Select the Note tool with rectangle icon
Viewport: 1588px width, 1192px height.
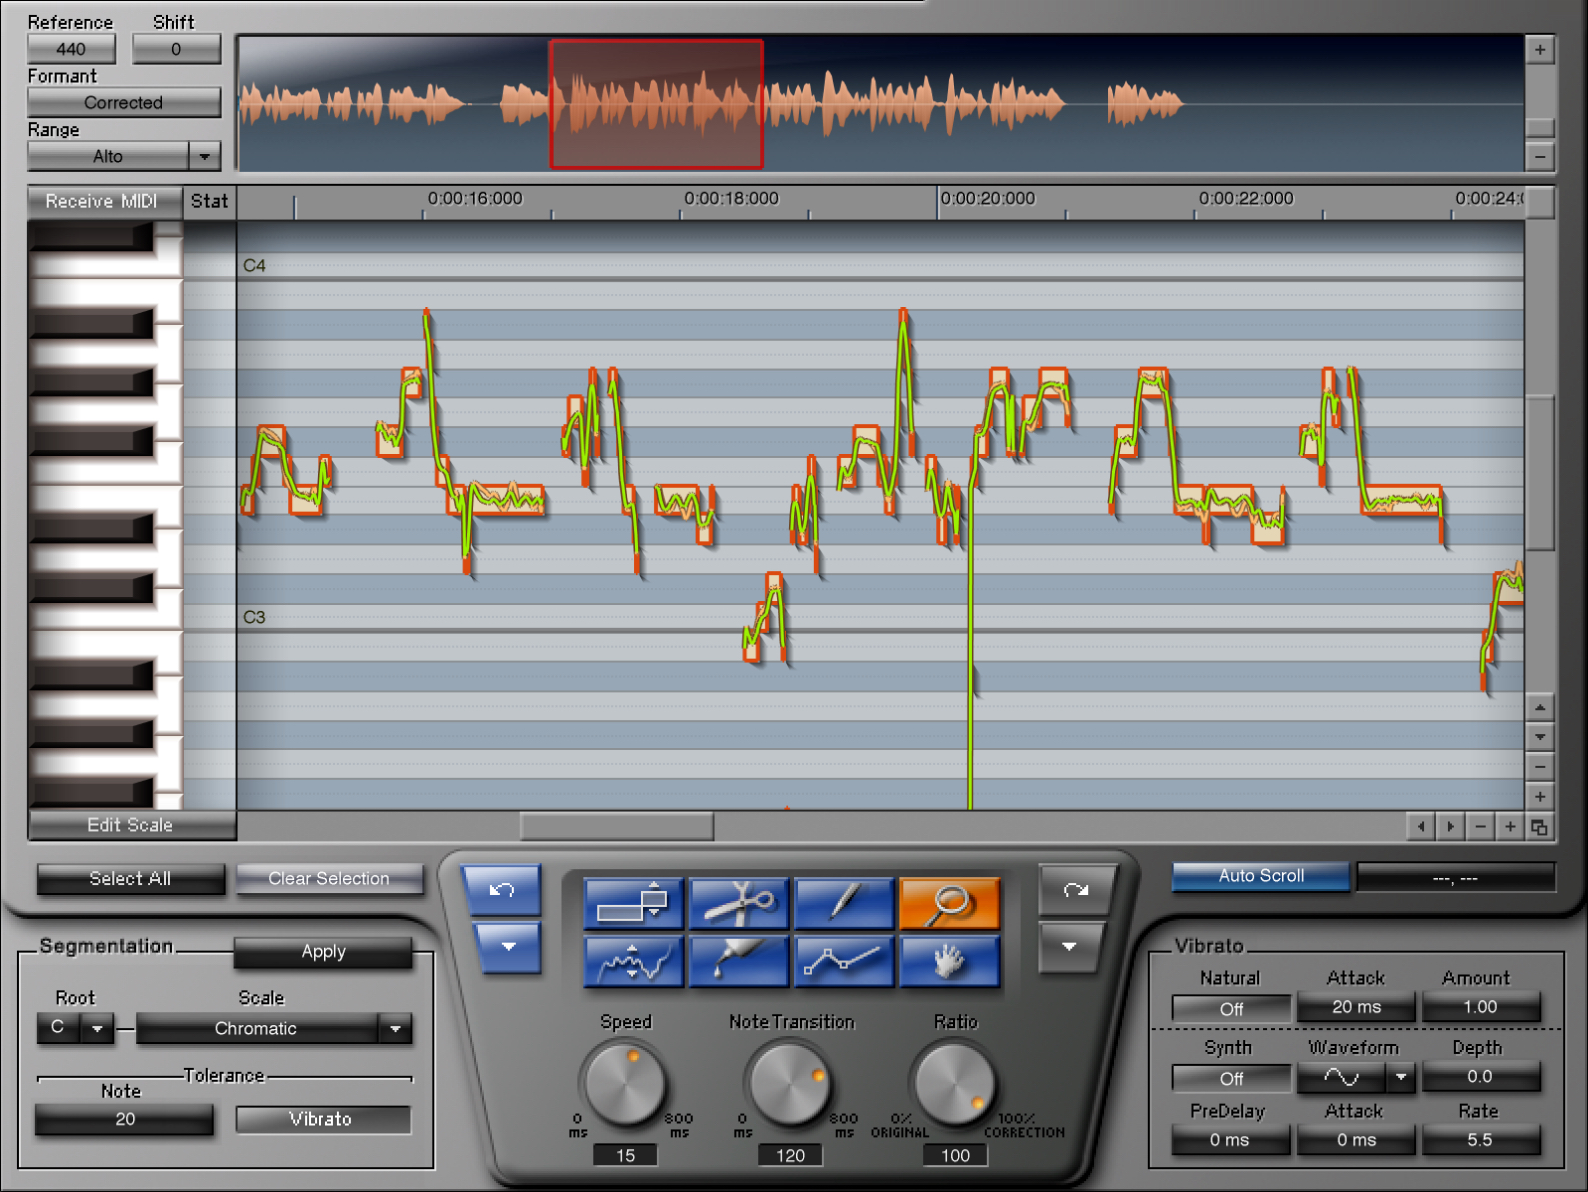tap(633, 903)
